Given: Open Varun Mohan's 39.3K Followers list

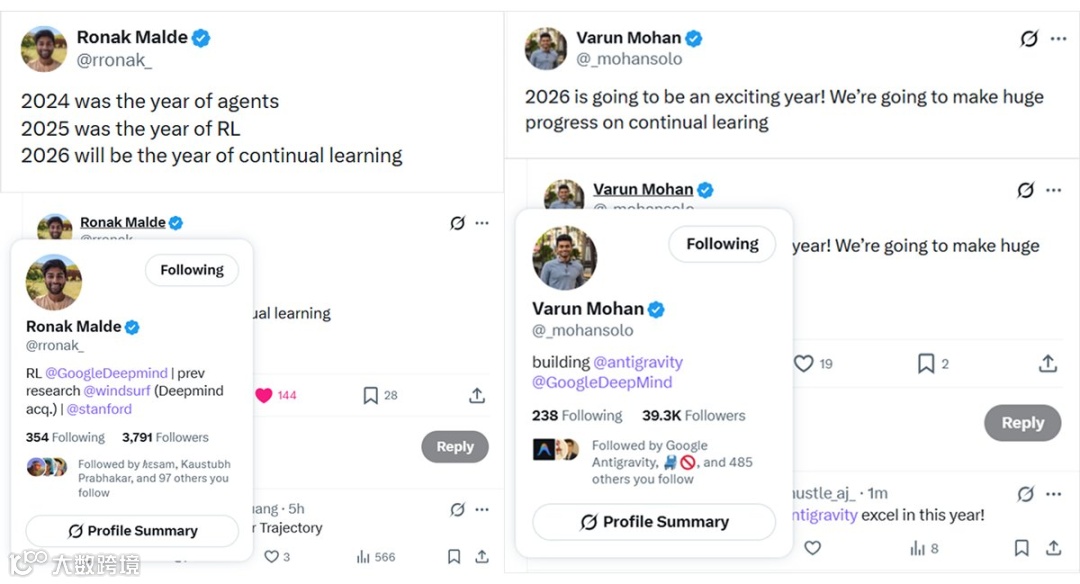Looking at the screenshot, I should pos(693,416).
